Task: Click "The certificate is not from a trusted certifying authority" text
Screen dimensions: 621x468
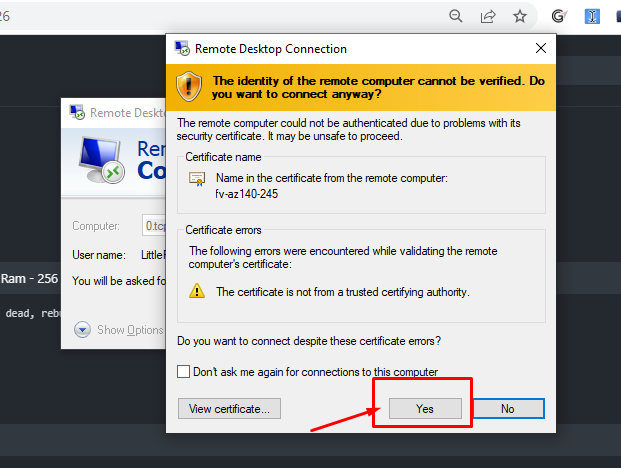Action: (x=343, y=292)
